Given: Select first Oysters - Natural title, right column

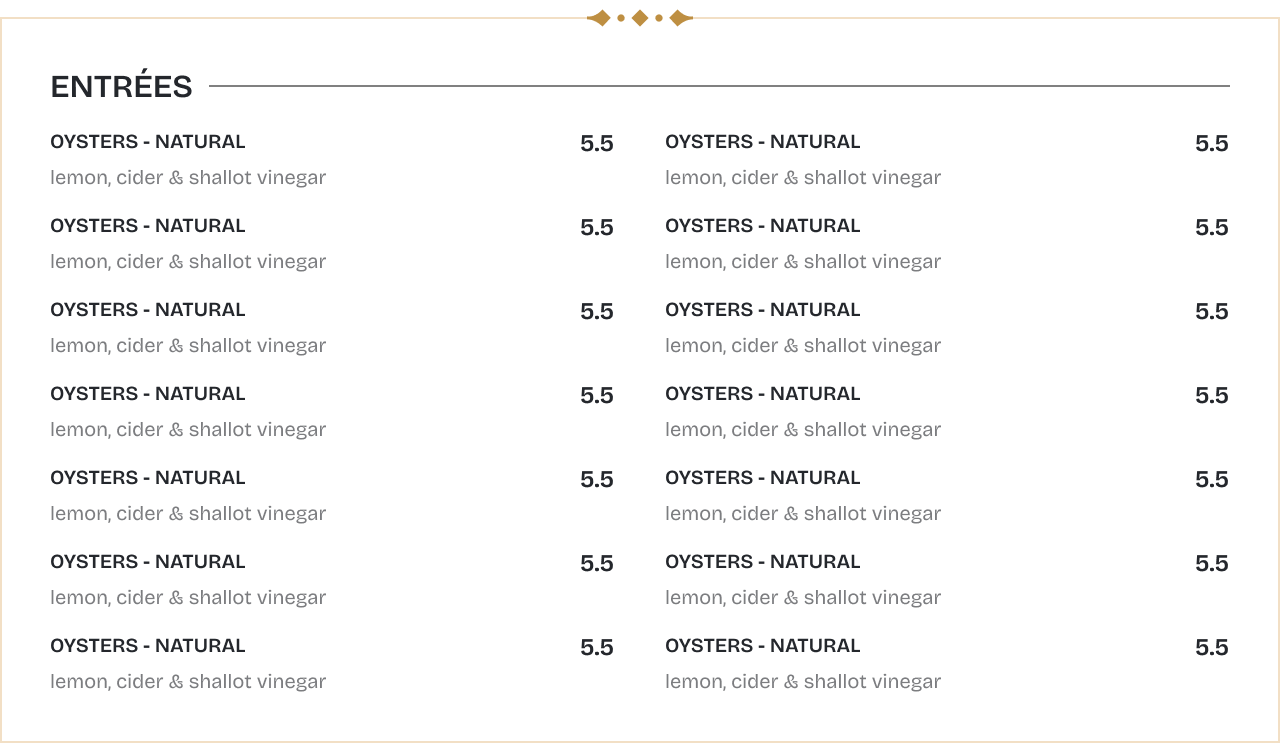Looking at the screenshot, I should (x=762, y=142).
